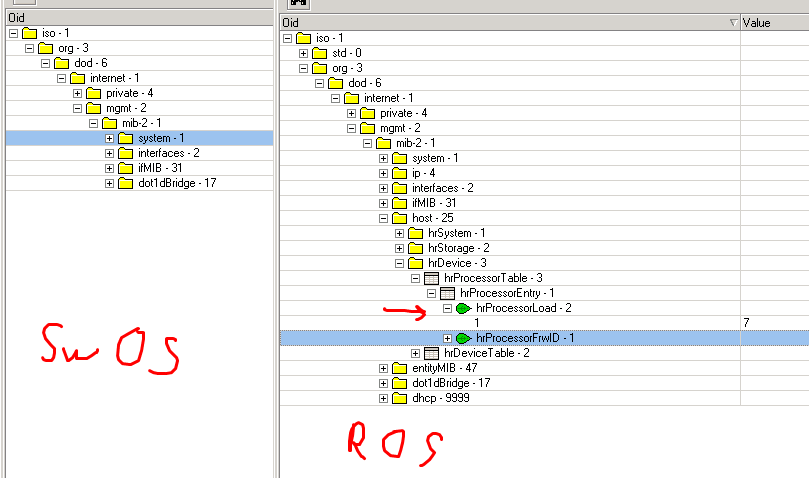Collapse dod - 6 in left tree

pos(45,63)
